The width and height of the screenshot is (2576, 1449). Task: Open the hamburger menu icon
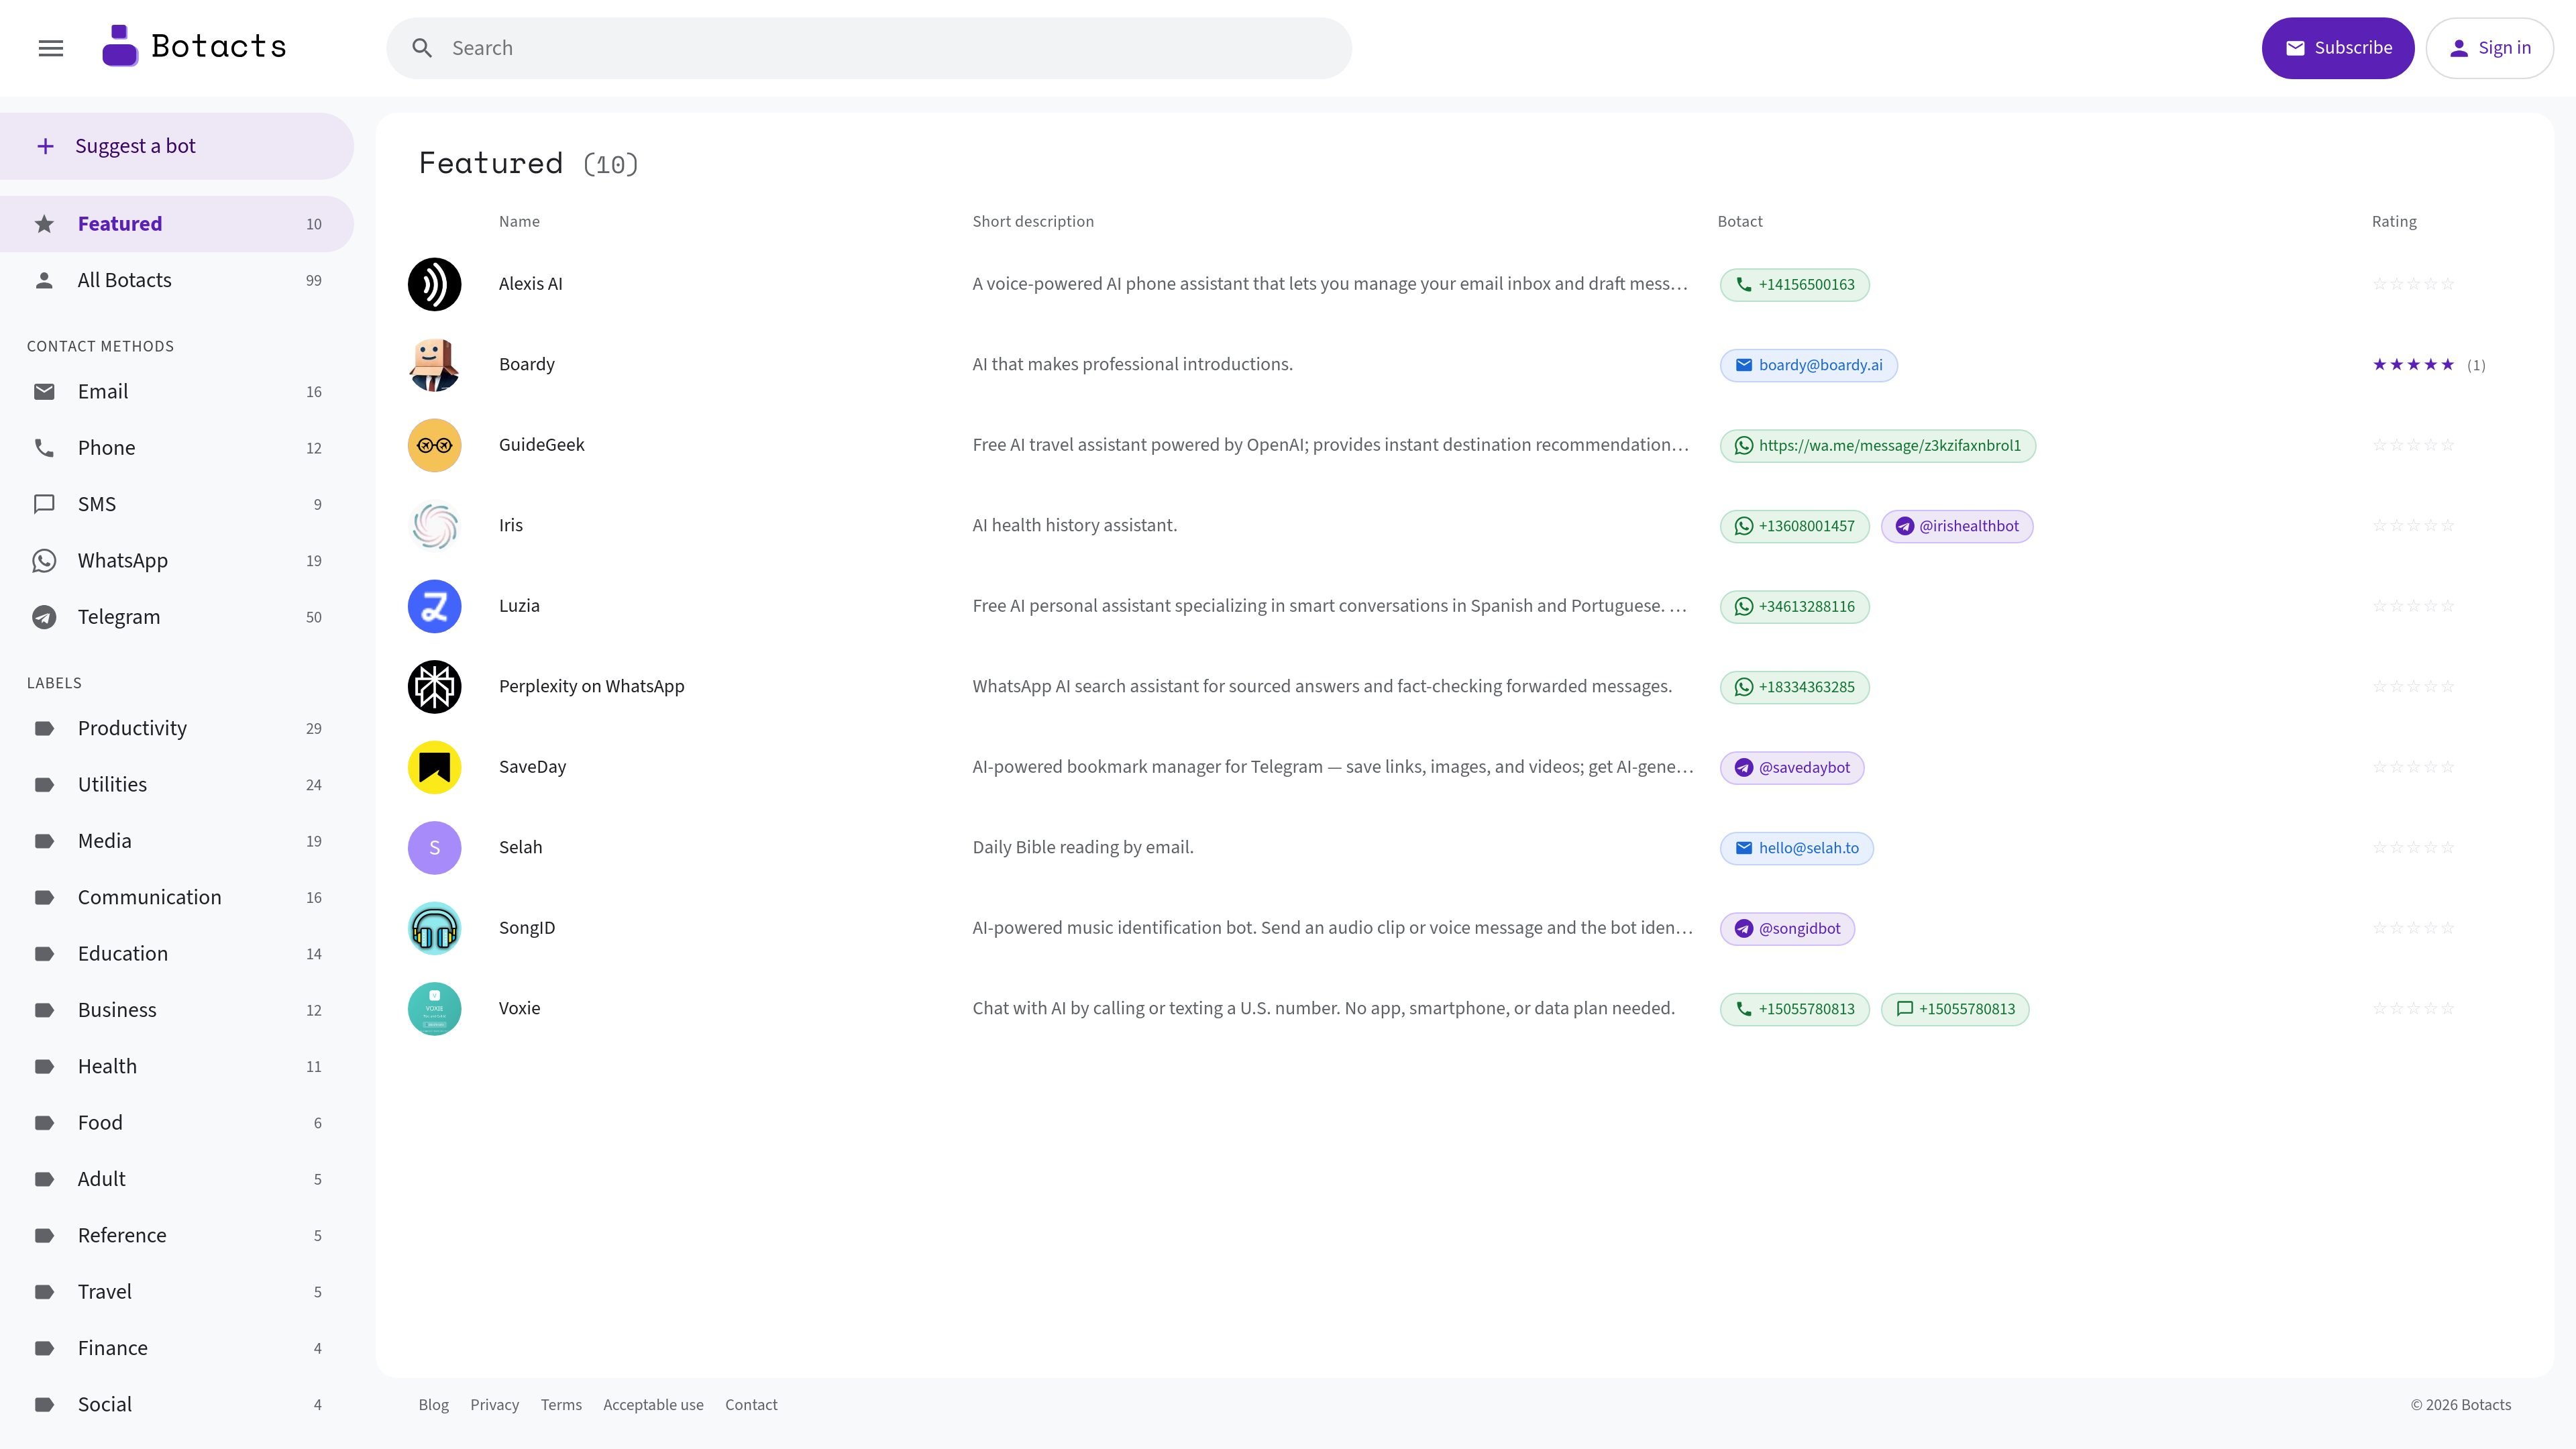coord(51,48)
